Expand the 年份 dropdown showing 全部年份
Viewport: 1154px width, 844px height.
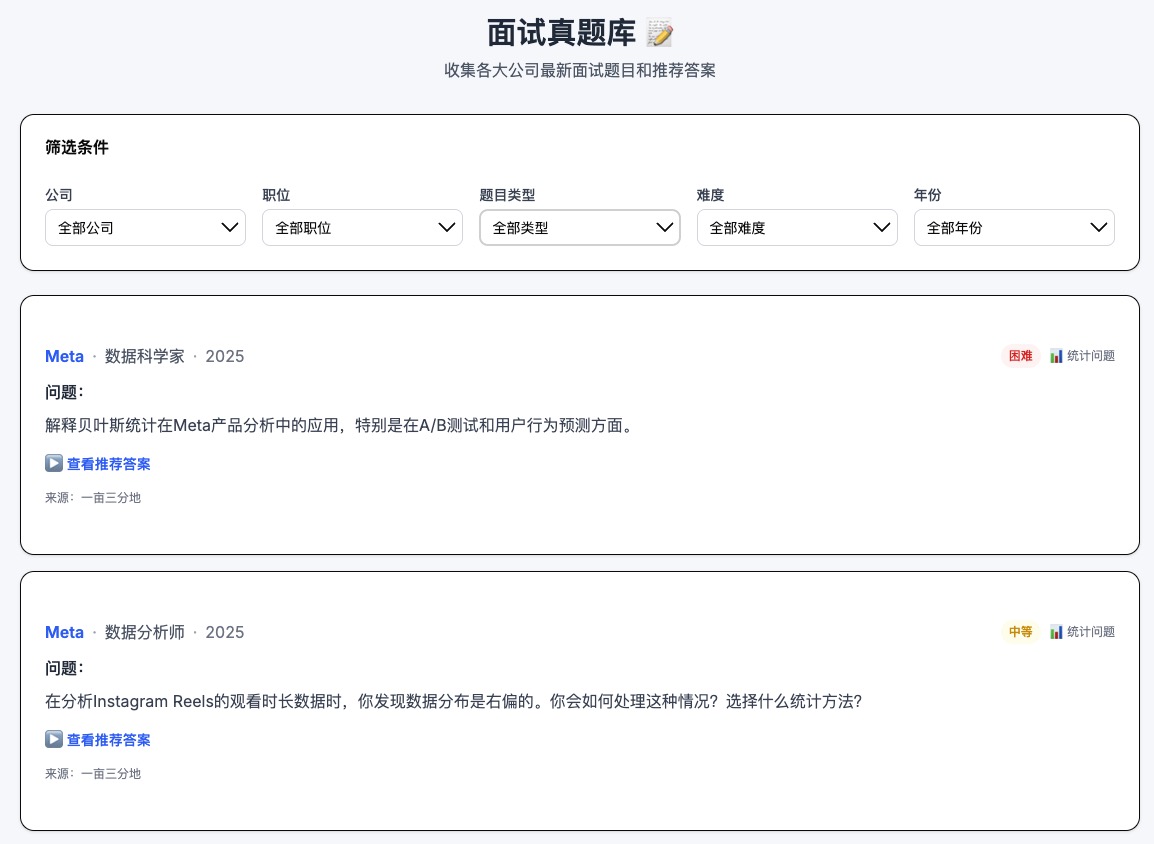[x=1014, y=227]
